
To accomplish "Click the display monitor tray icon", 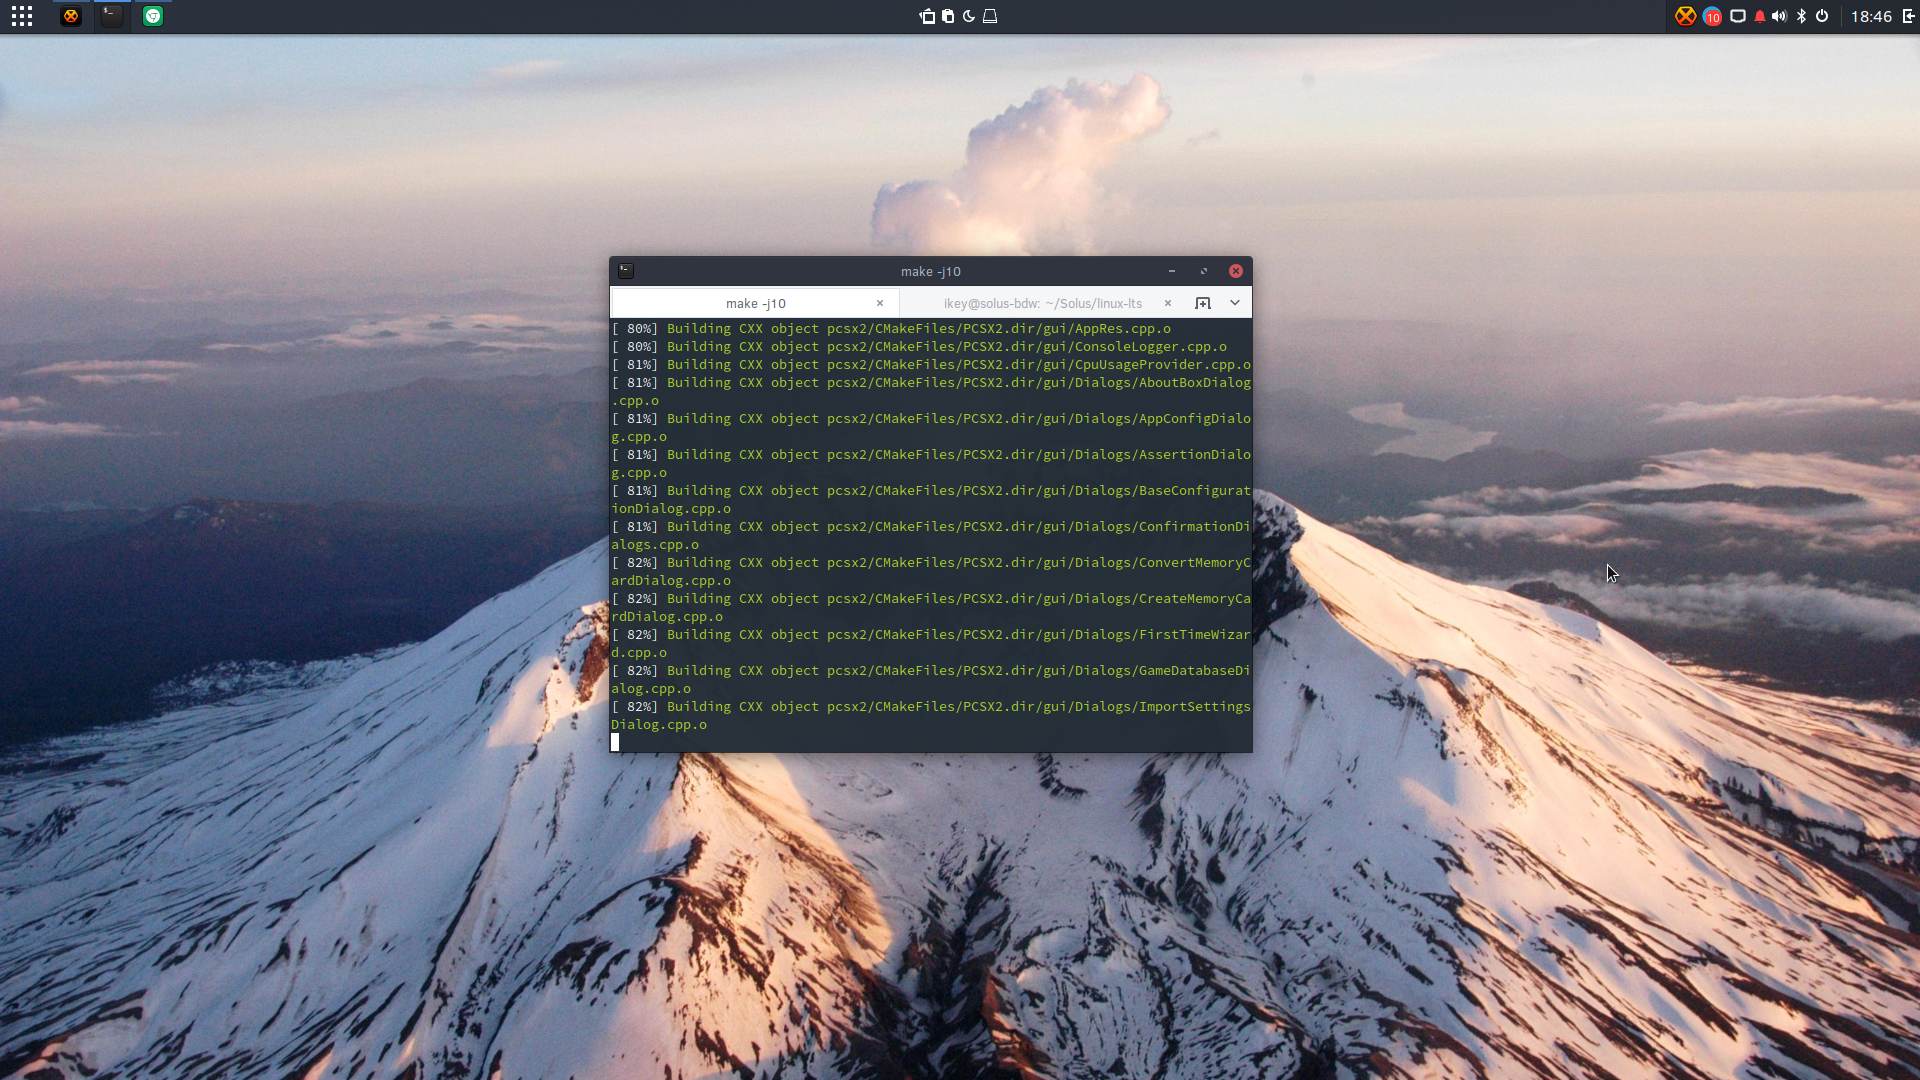I will [1738, 16].
